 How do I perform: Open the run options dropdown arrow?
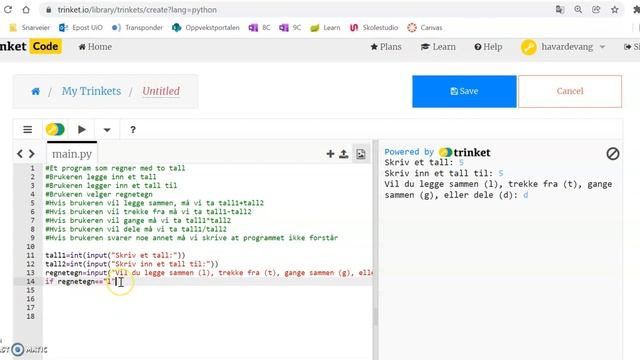click(x=107, y=130)
